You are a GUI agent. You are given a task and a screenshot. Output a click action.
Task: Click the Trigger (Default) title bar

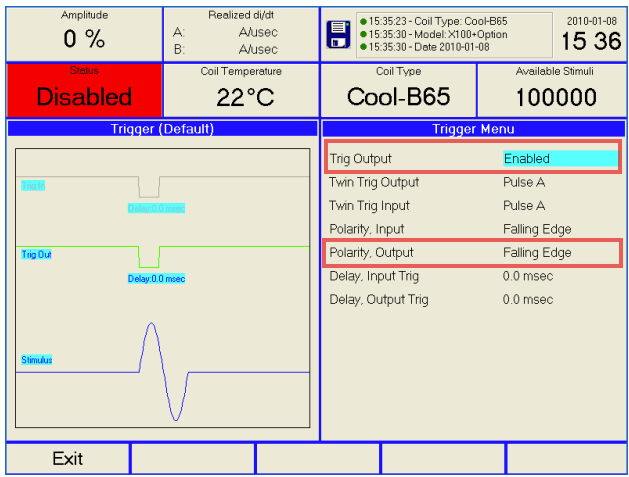(162, 129)
